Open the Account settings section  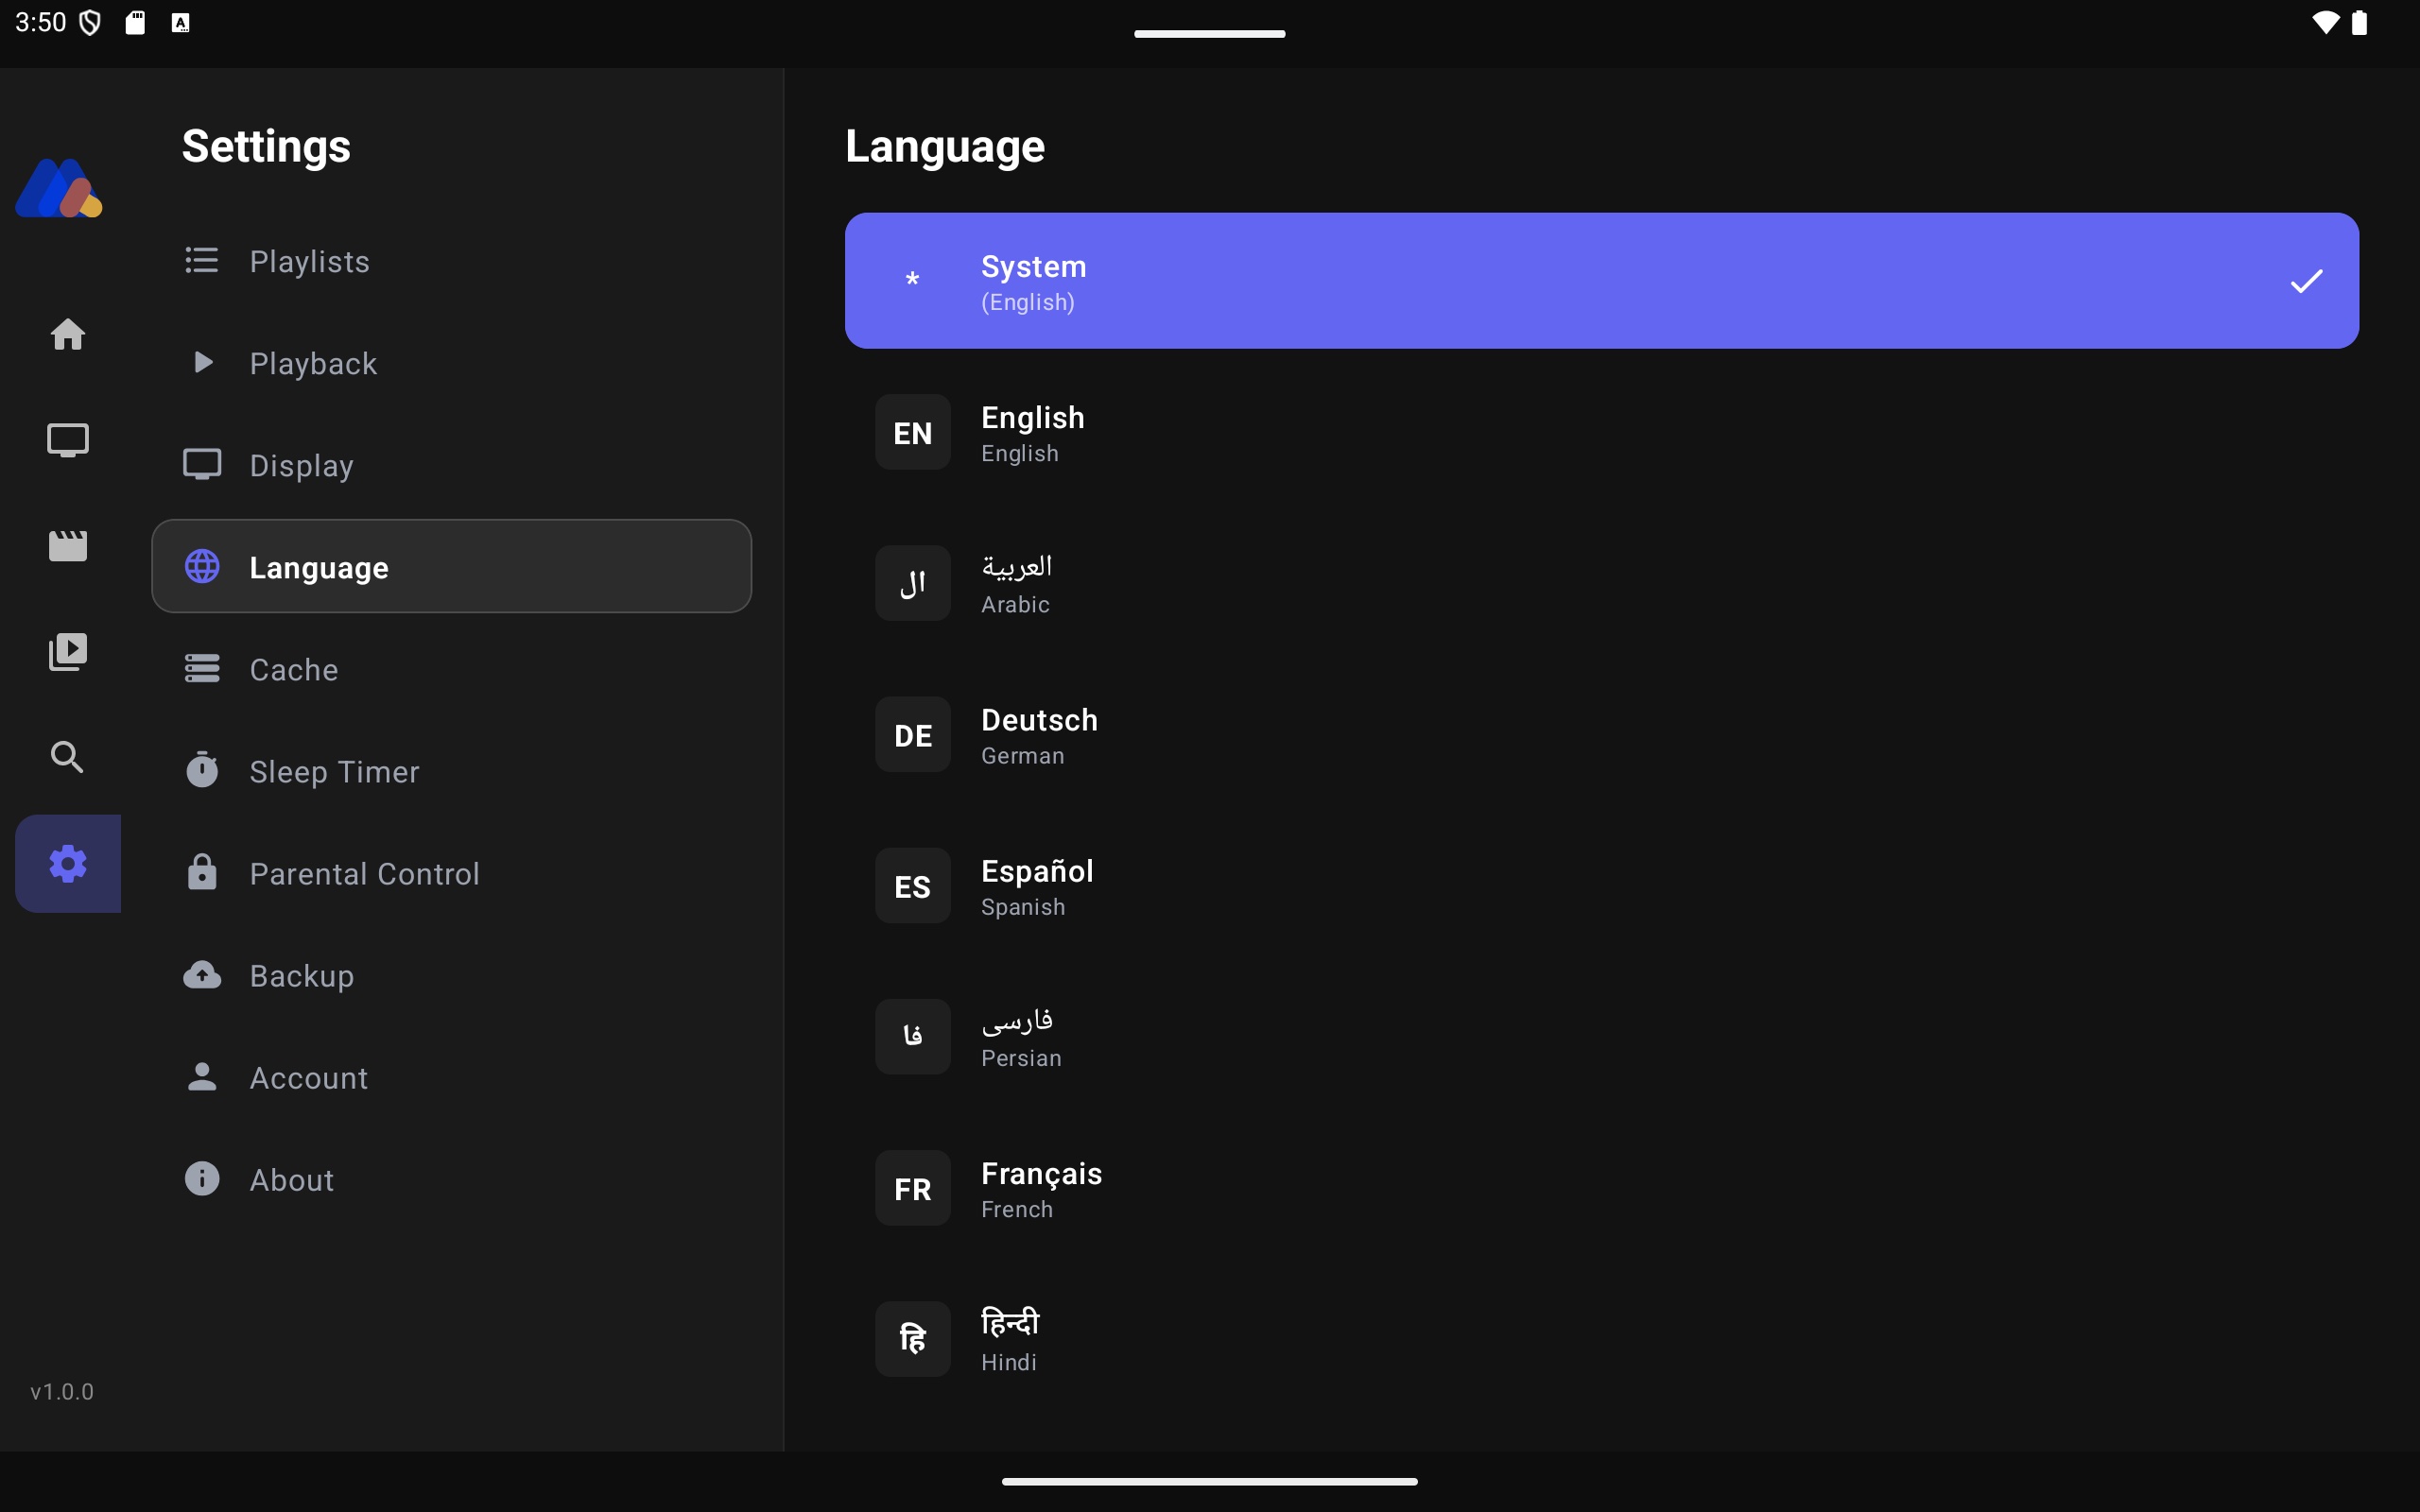(451, 1077)
